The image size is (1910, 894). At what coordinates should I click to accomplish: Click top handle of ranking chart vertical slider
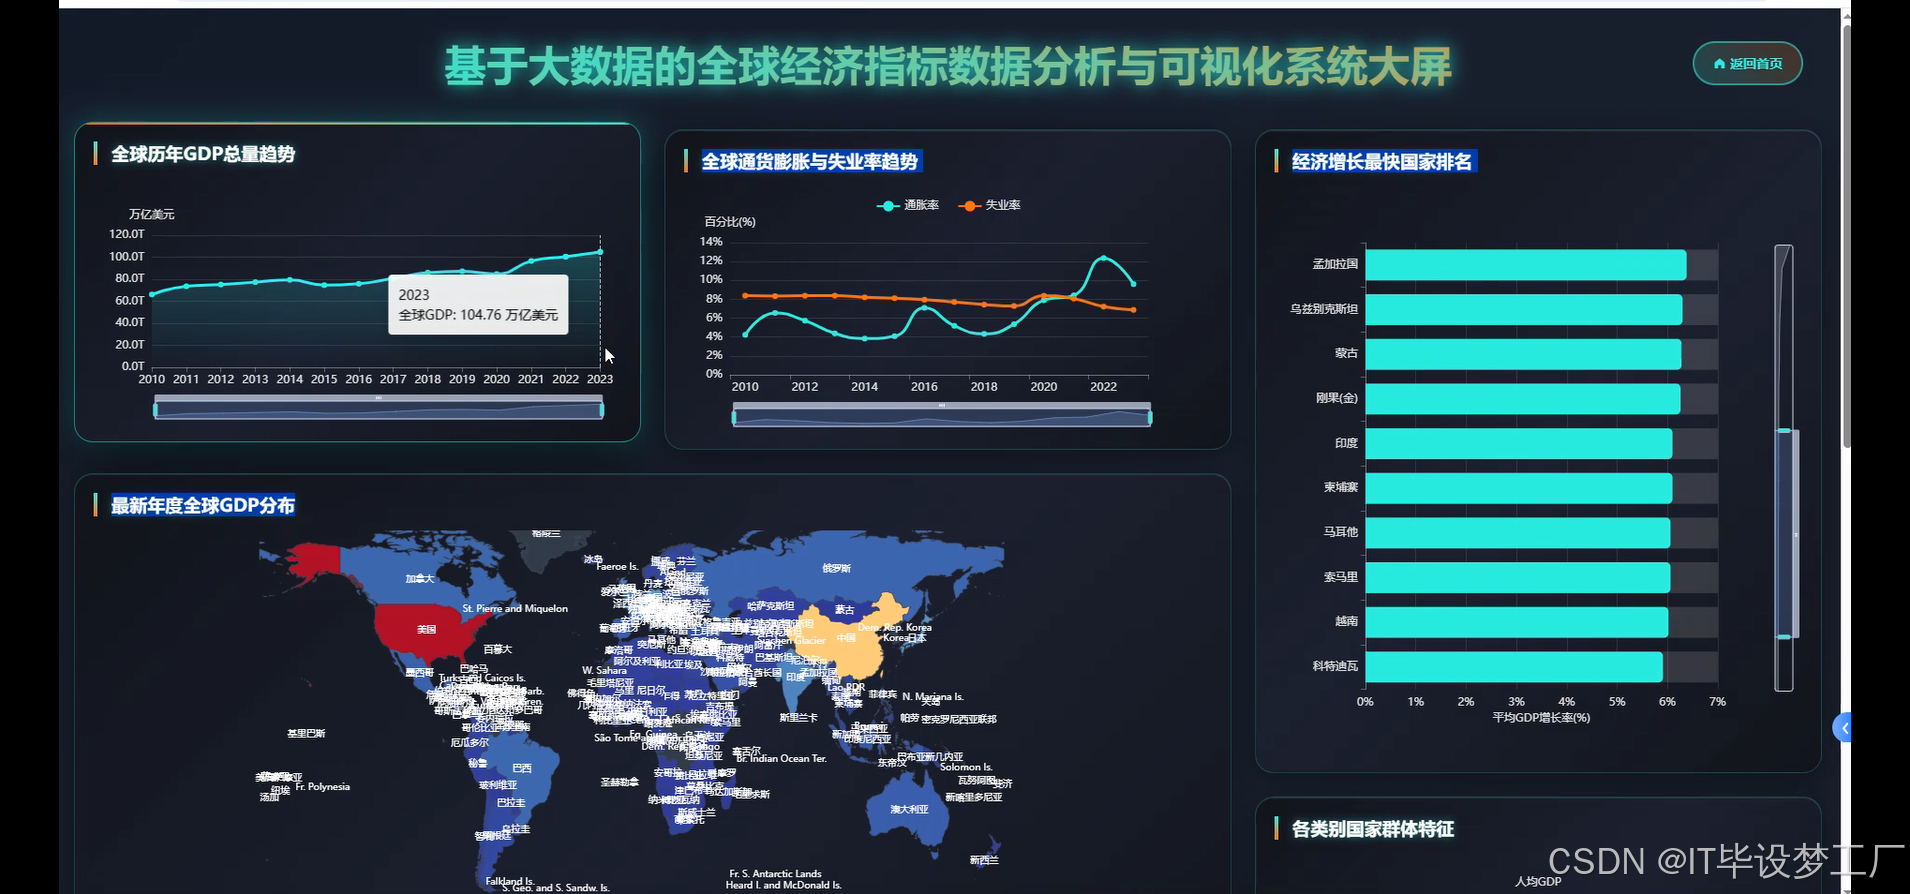coord(1784,431)
